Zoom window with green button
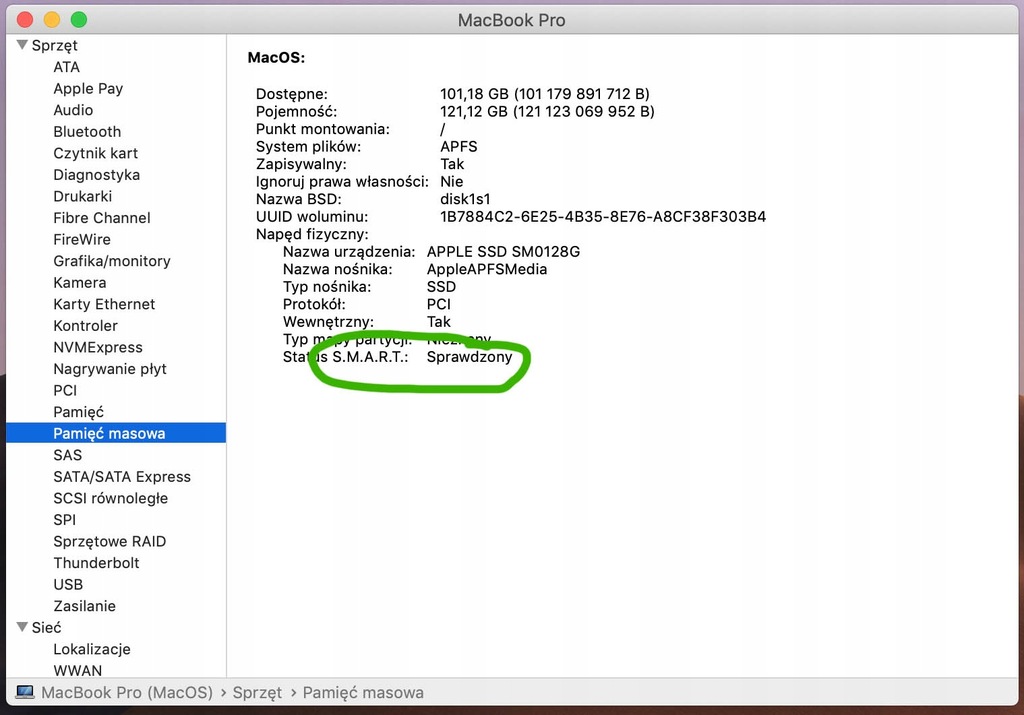This screenshot has height=715, width=1024. click(x=79, y=20)
